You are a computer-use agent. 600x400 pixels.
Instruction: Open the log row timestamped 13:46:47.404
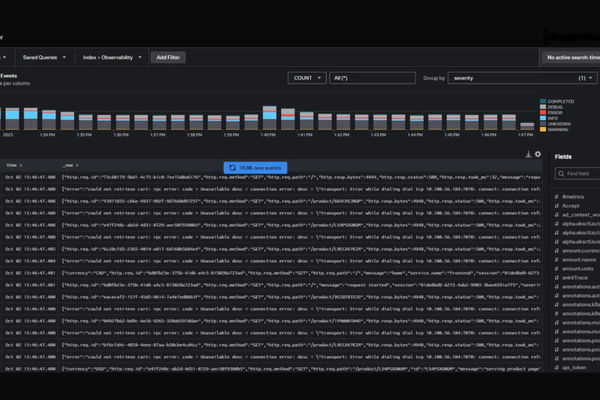(x=271, y=261)
